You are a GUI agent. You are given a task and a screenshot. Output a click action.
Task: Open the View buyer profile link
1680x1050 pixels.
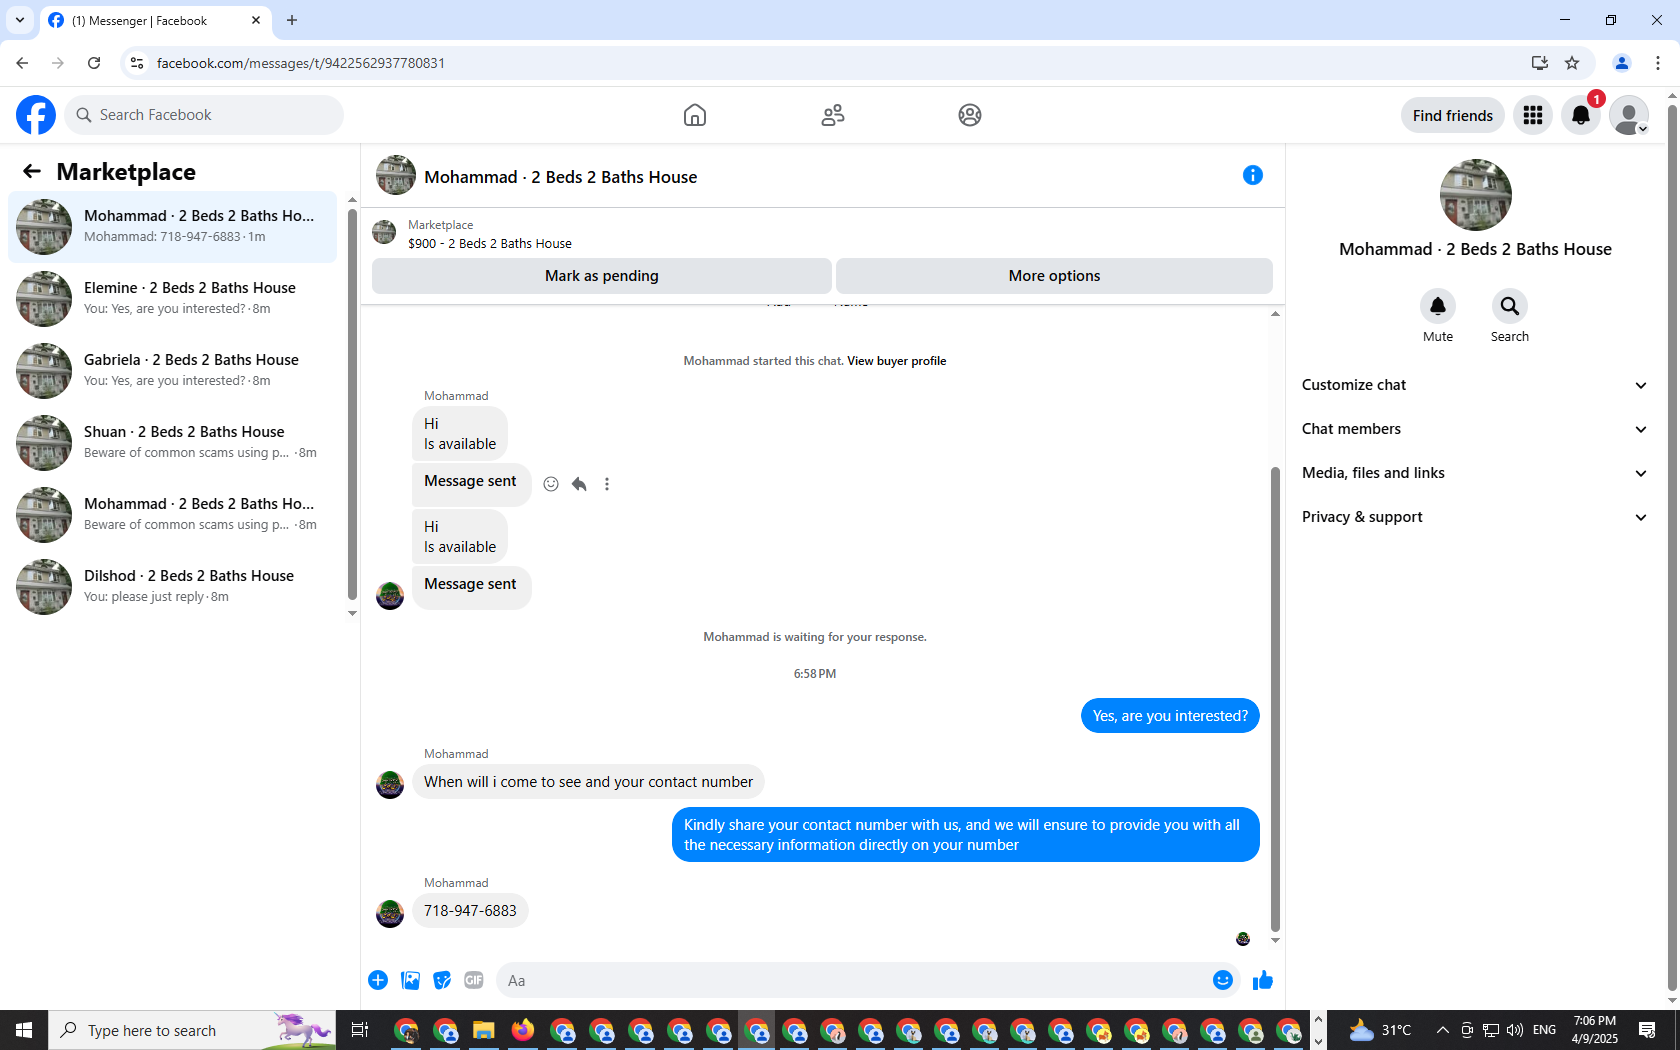coord(897,361)
